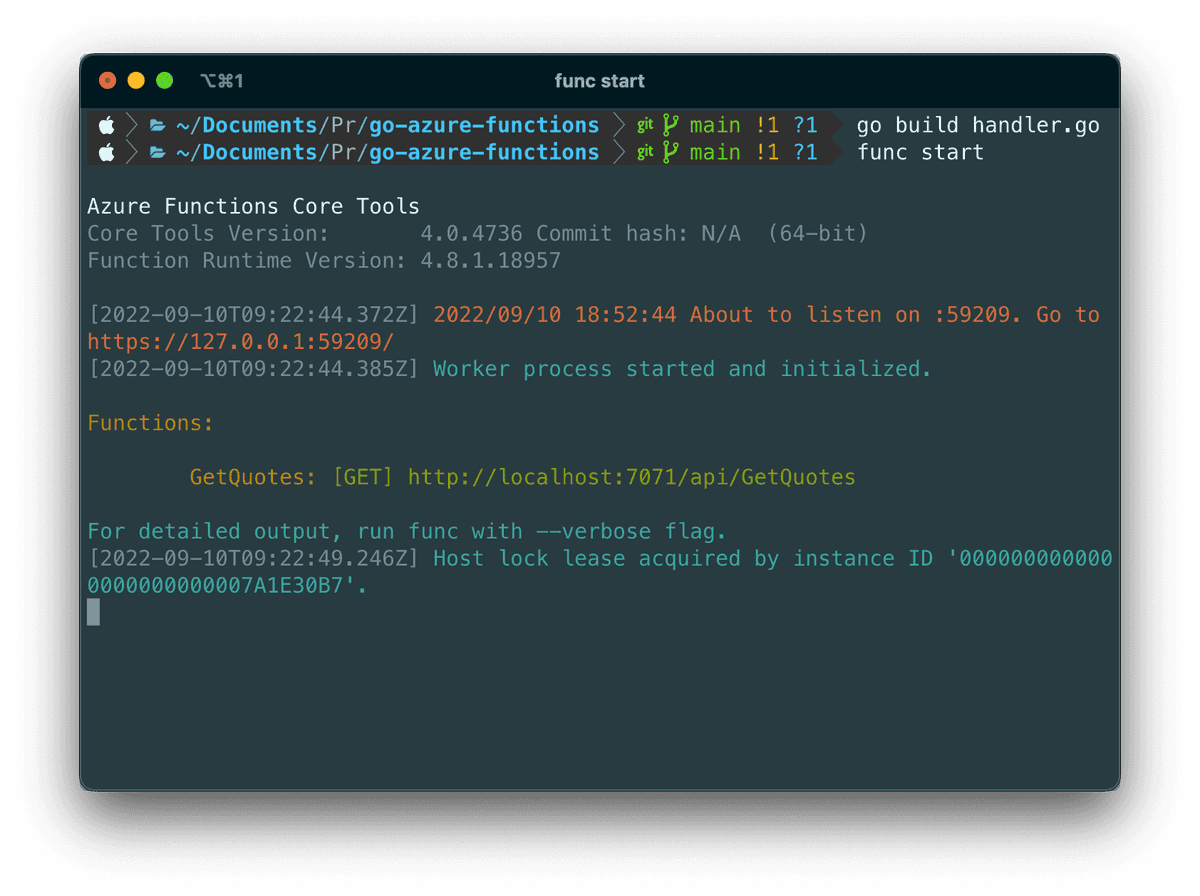The image size is (1200, 896).
Task: Open the localhost GetQuotes API URL
Action: click(631, 477)
